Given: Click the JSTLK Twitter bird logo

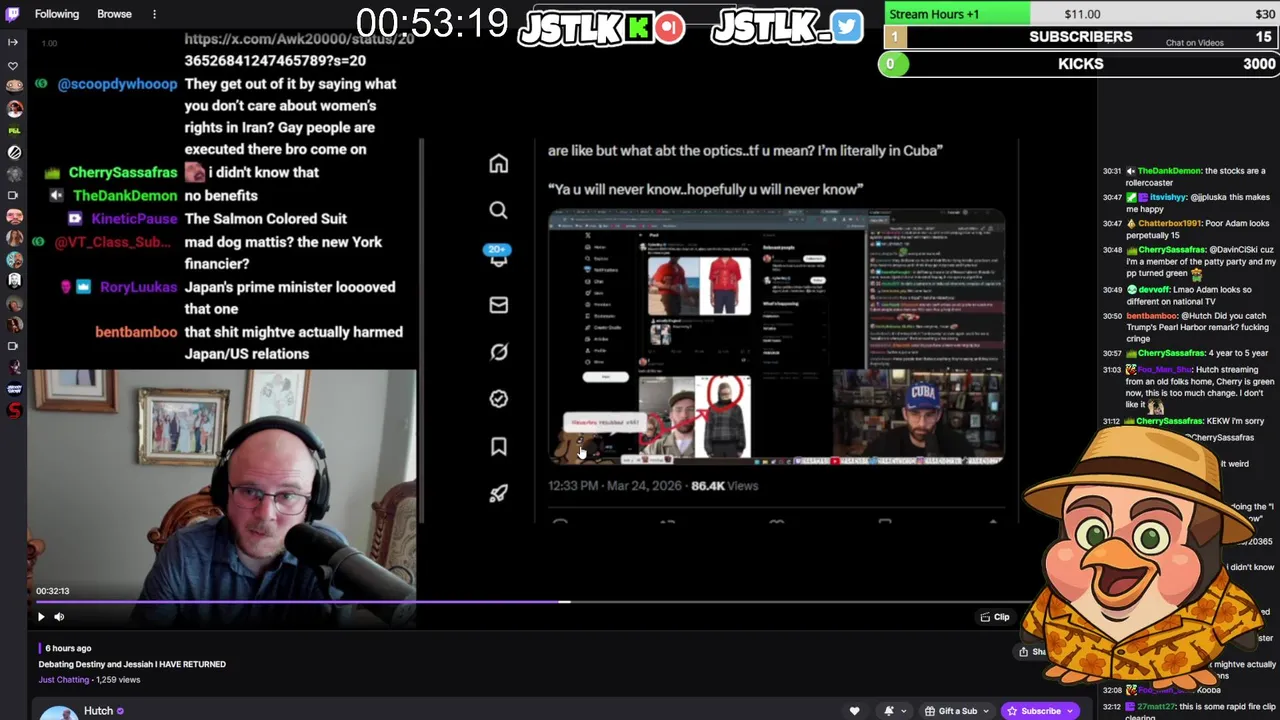Looking at the screenshot, I should point(786,28).
